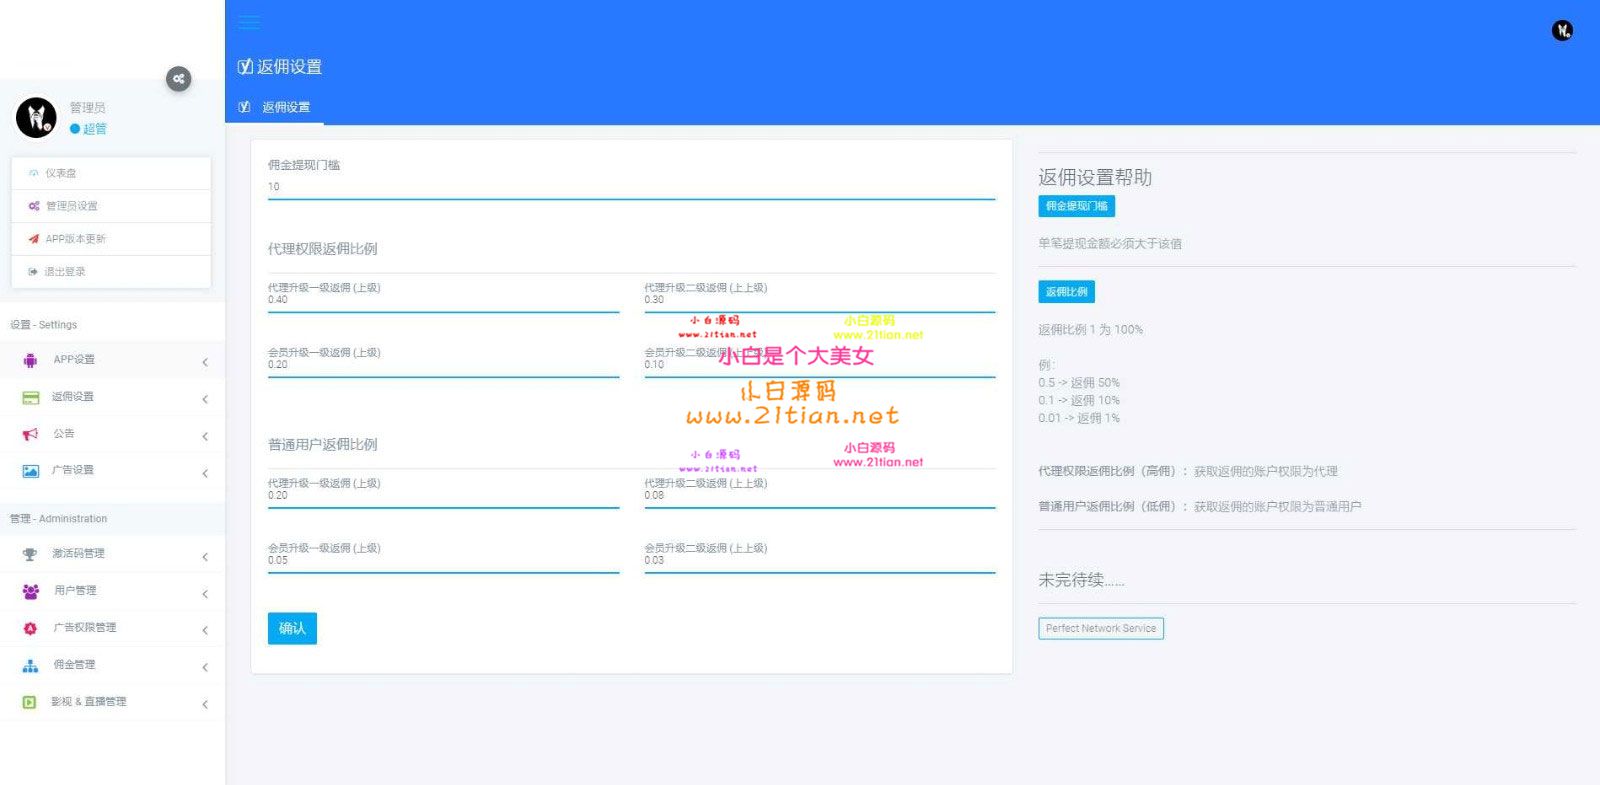Switch to the 返佣设置 tab

point(285,107)
